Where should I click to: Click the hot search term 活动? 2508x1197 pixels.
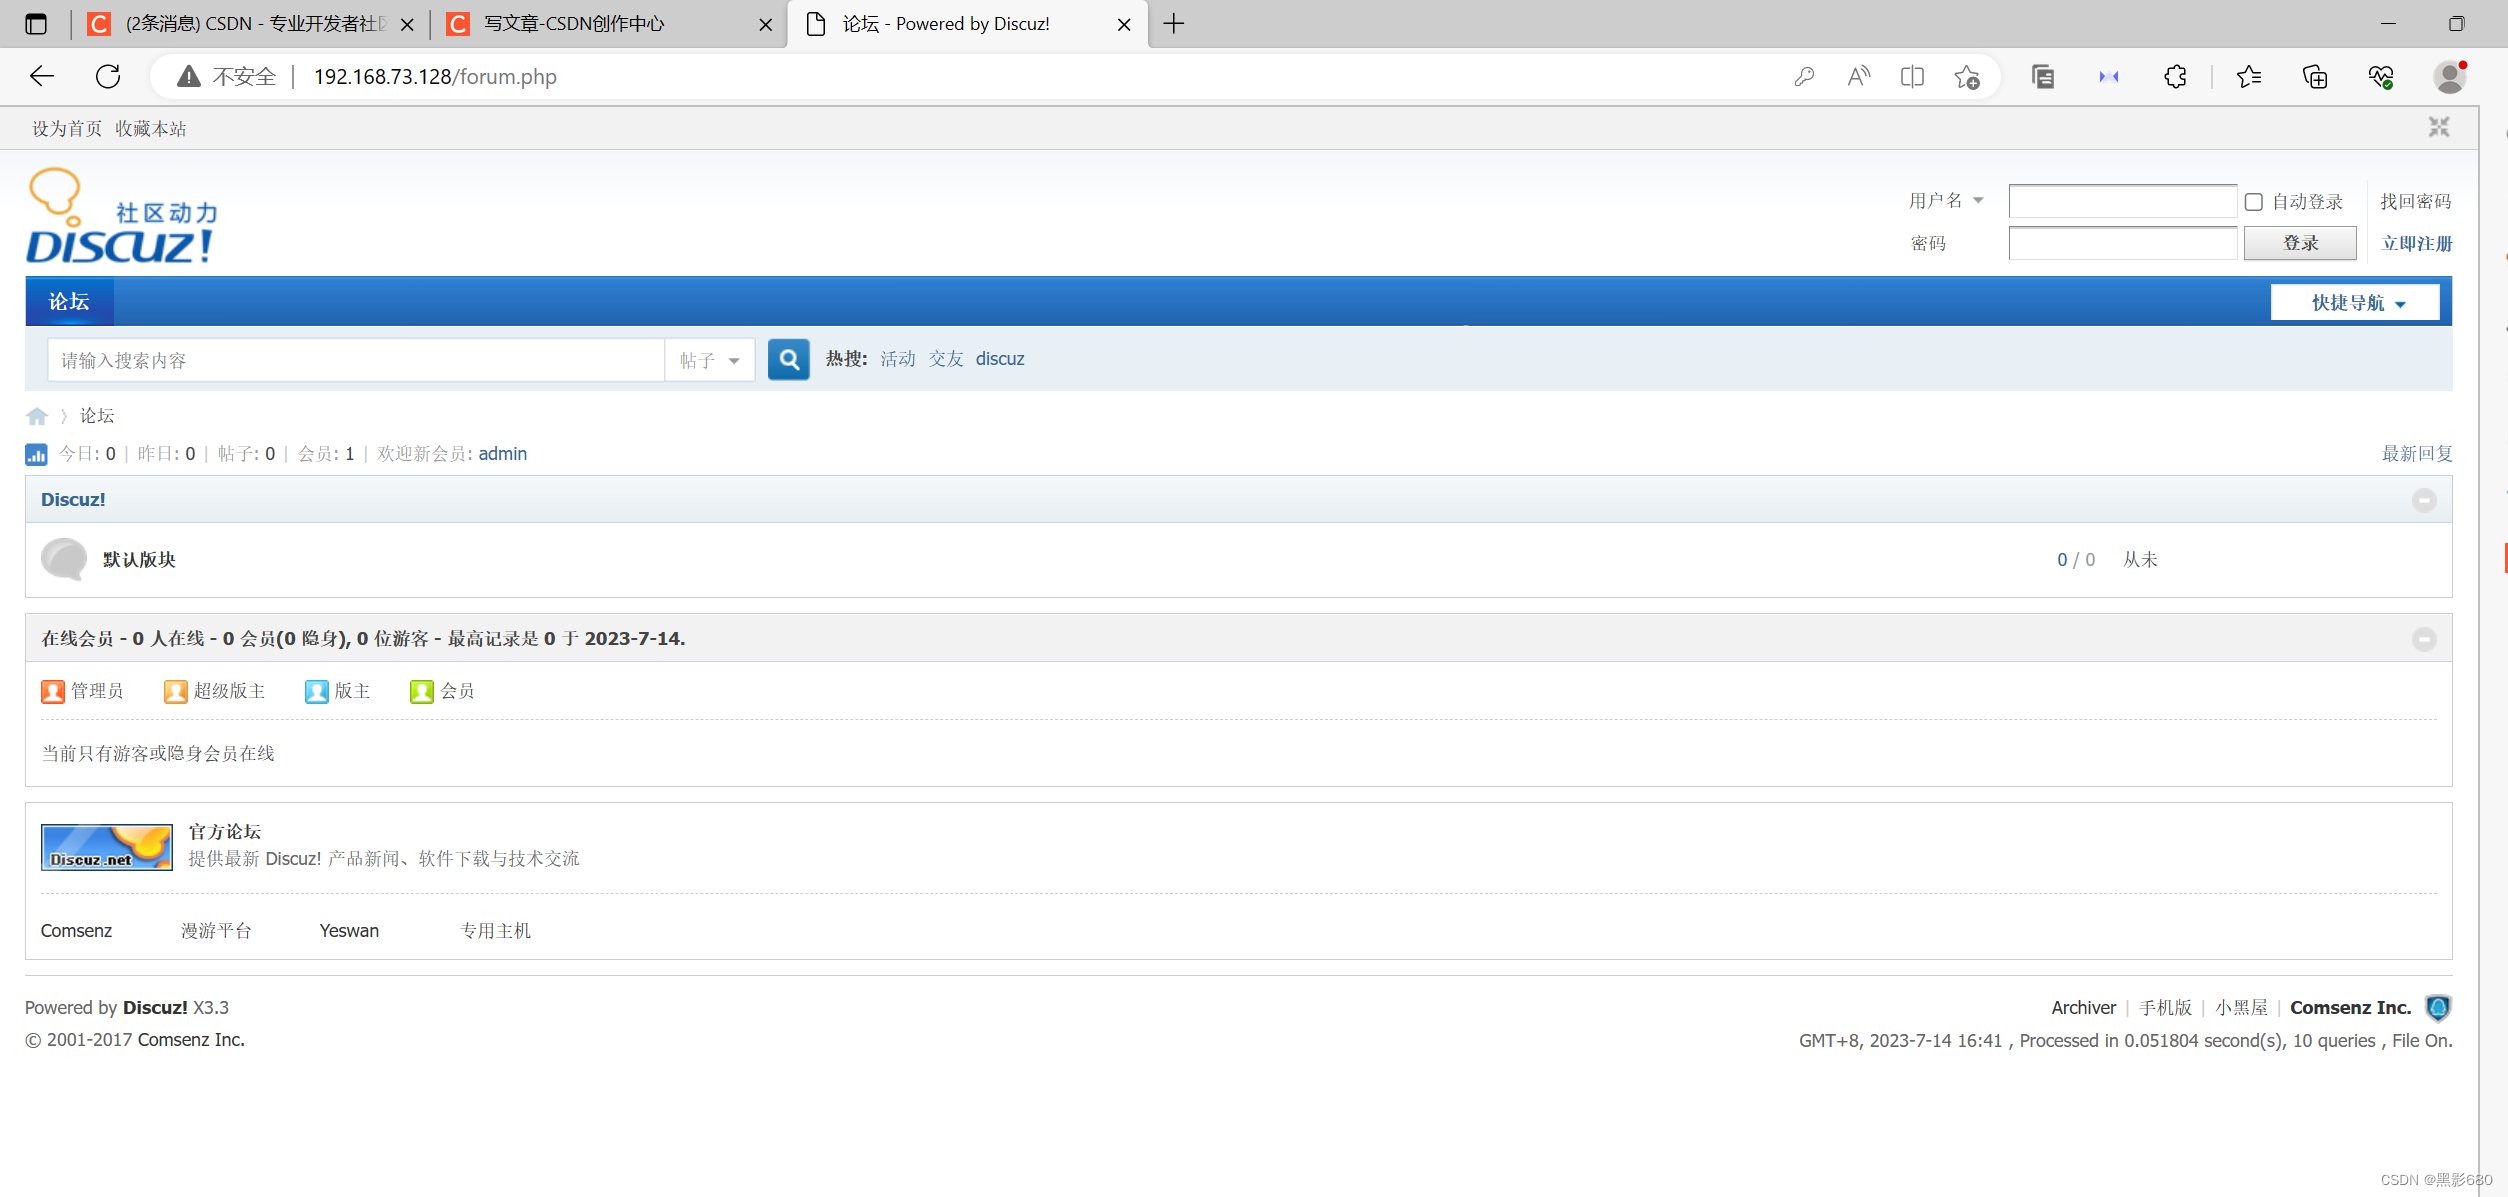point(898,358)
